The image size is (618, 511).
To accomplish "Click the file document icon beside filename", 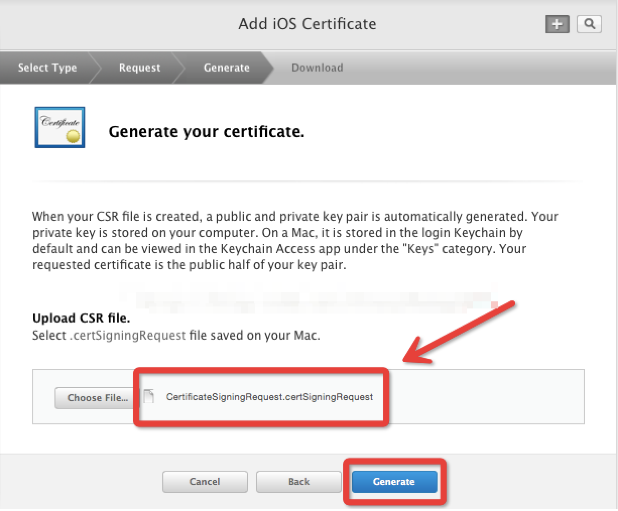I will coord(149,396).
